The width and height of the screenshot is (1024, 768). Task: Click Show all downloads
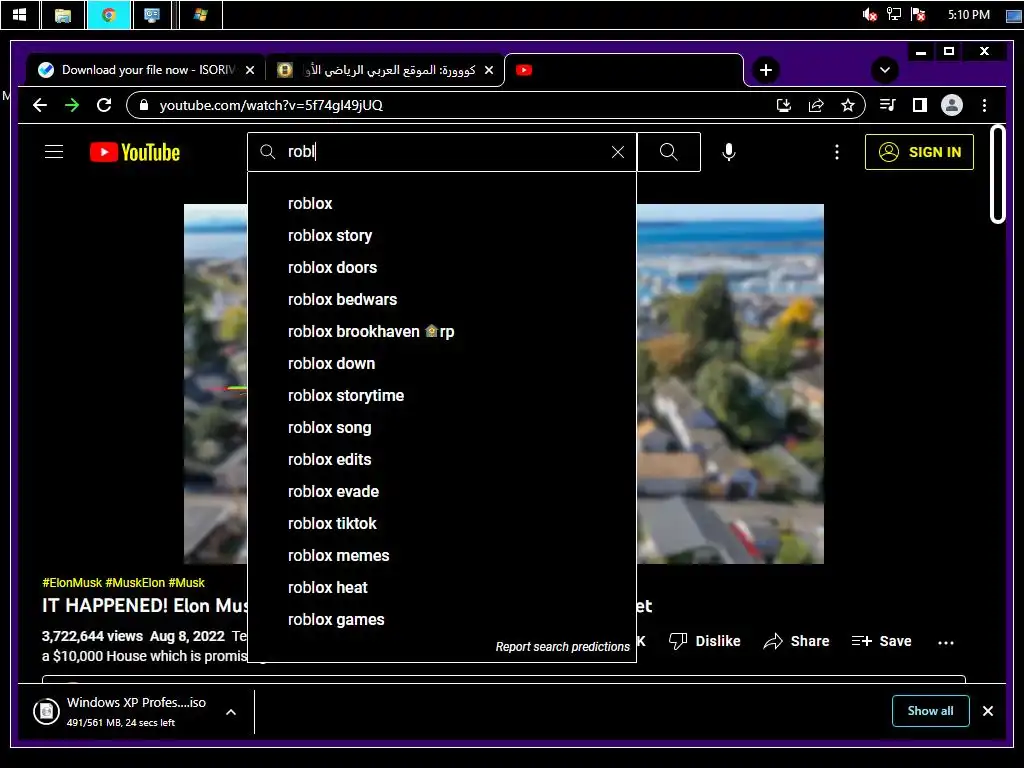point(930,711)
